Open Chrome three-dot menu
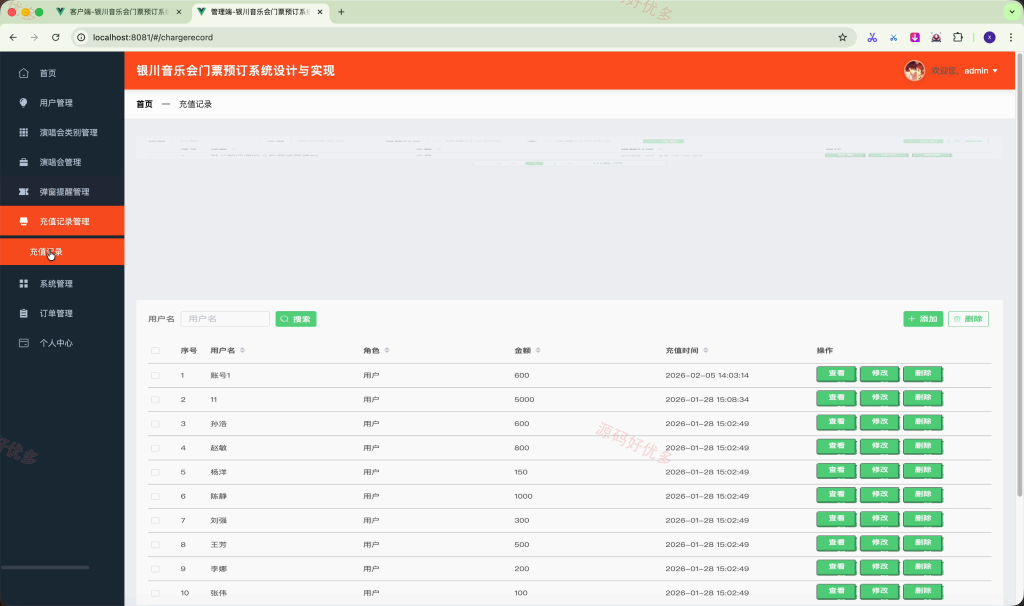The image size is (1024, 606). [1011, 37]
